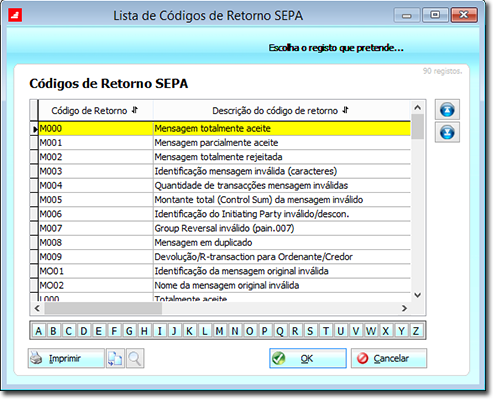Filter list by letter A
Viewport: 496px width, 404px height.
coord(39,331)
